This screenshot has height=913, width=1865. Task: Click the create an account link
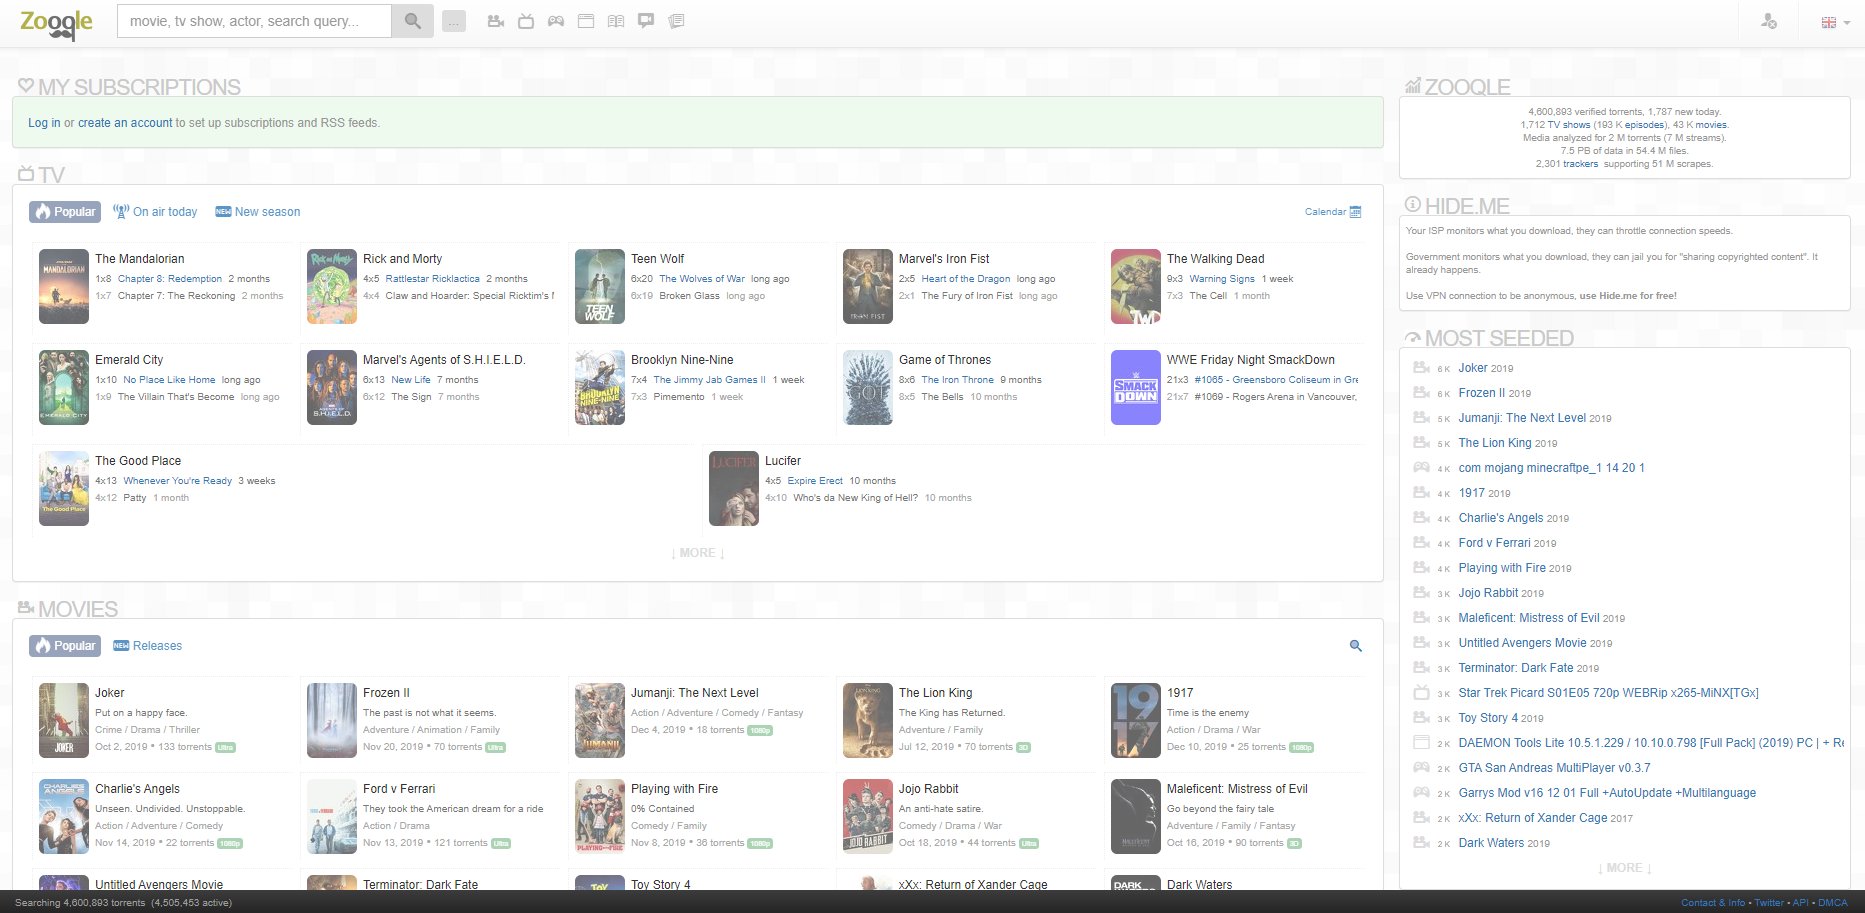[125, 123]
